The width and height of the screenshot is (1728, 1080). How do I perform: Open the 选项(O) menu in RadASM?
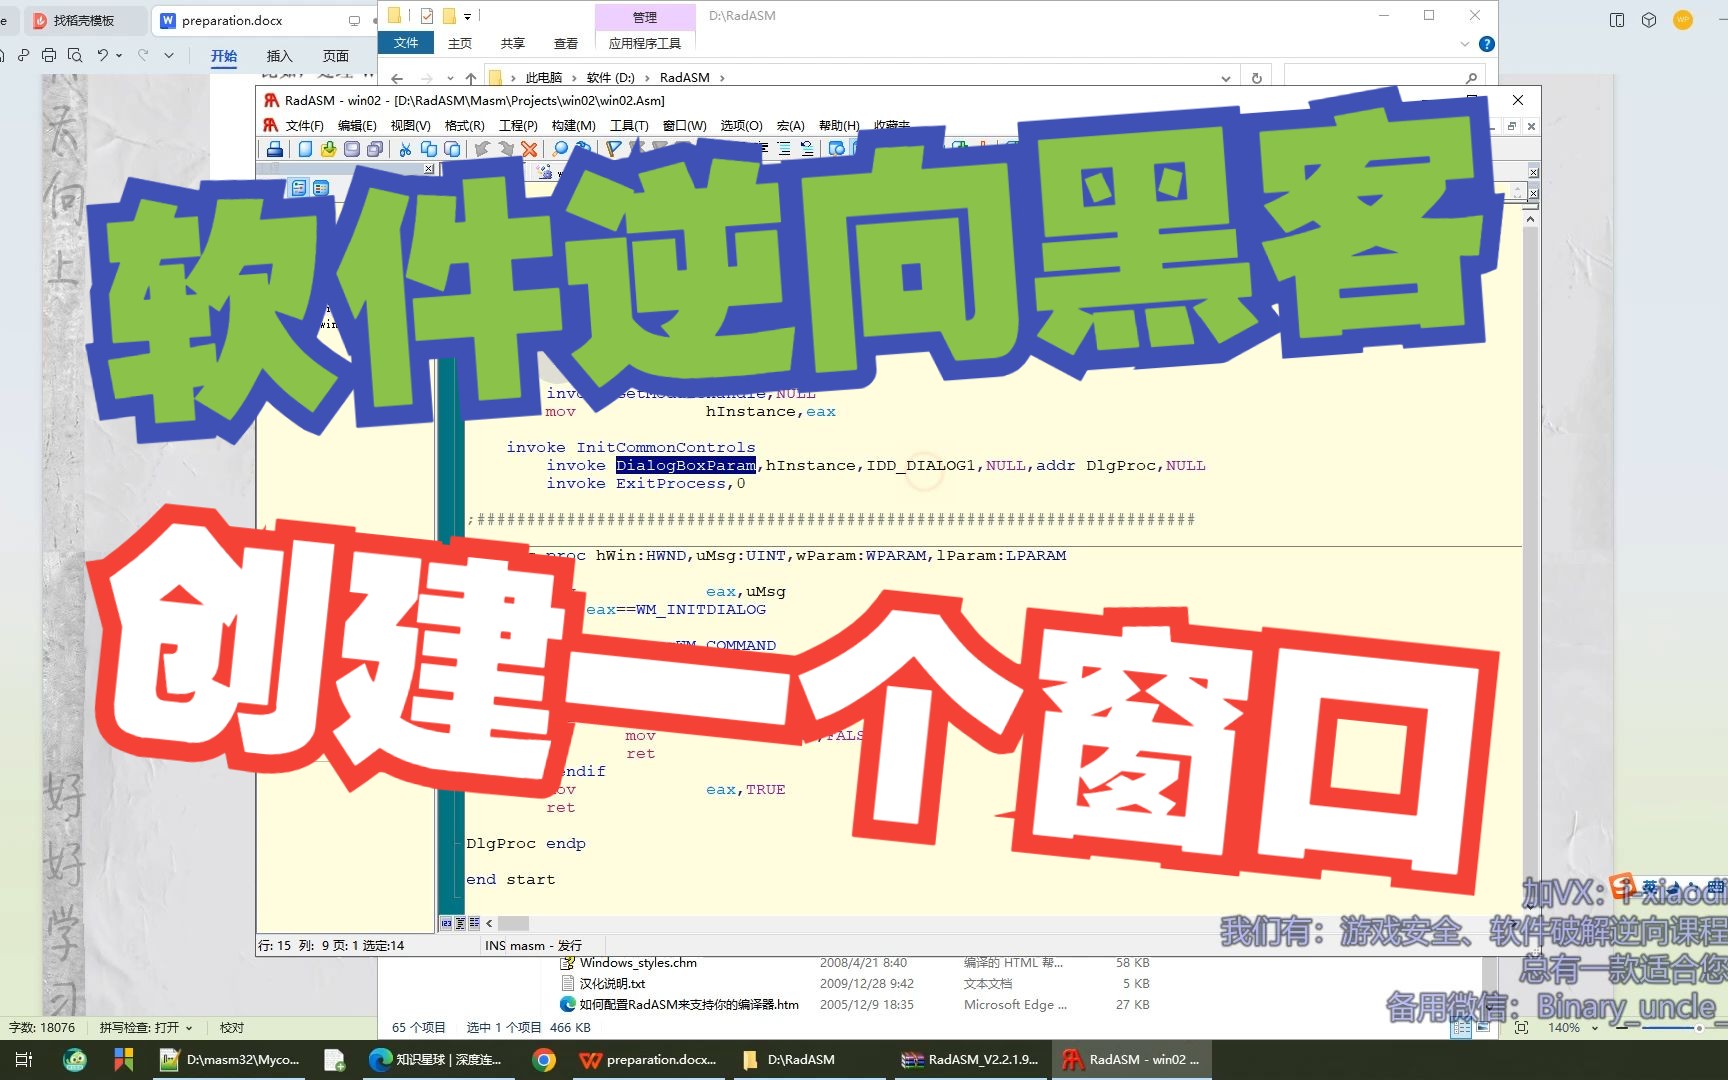pyautogui.click(x=741, y=126)
